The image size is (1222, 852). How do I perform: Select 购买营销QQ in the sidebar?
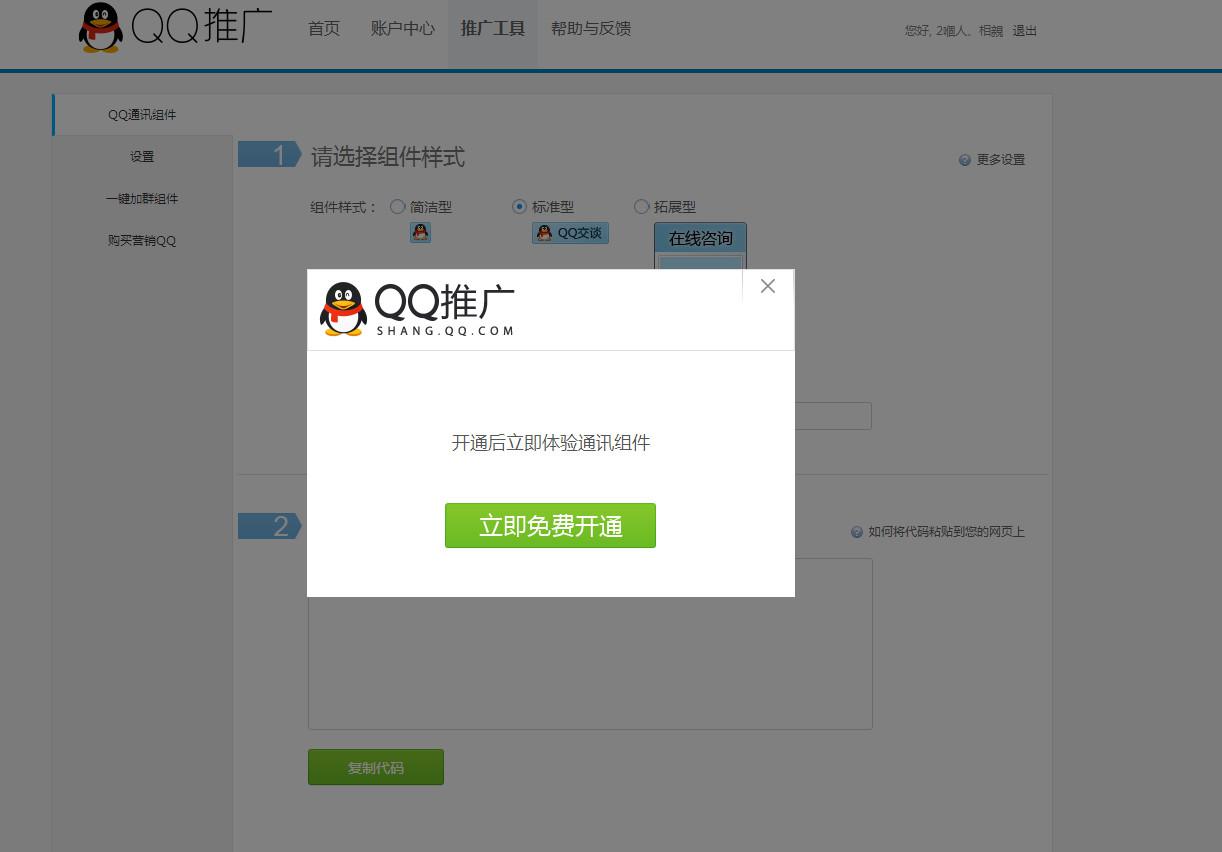(142, 241)
